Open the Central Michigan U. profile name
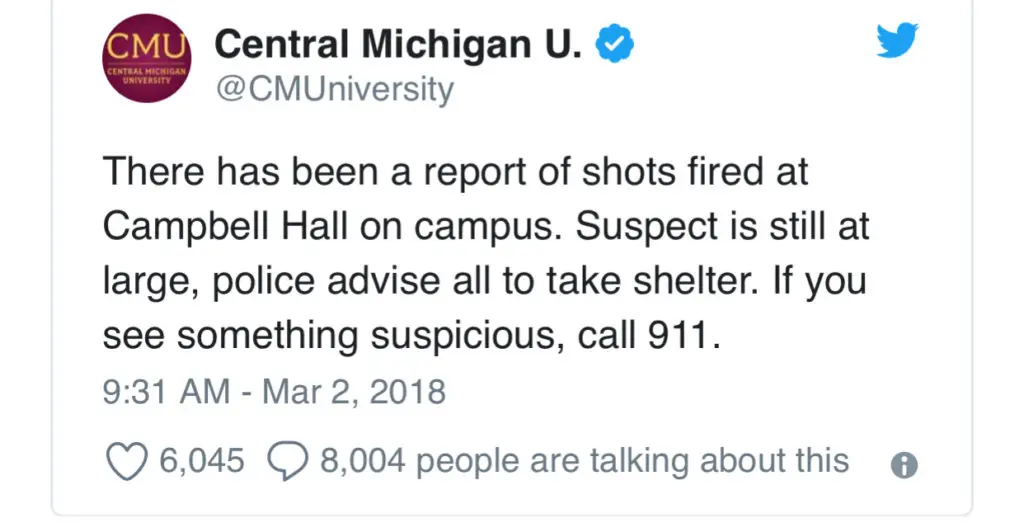 pyautogui.click(x=398, y=44)
